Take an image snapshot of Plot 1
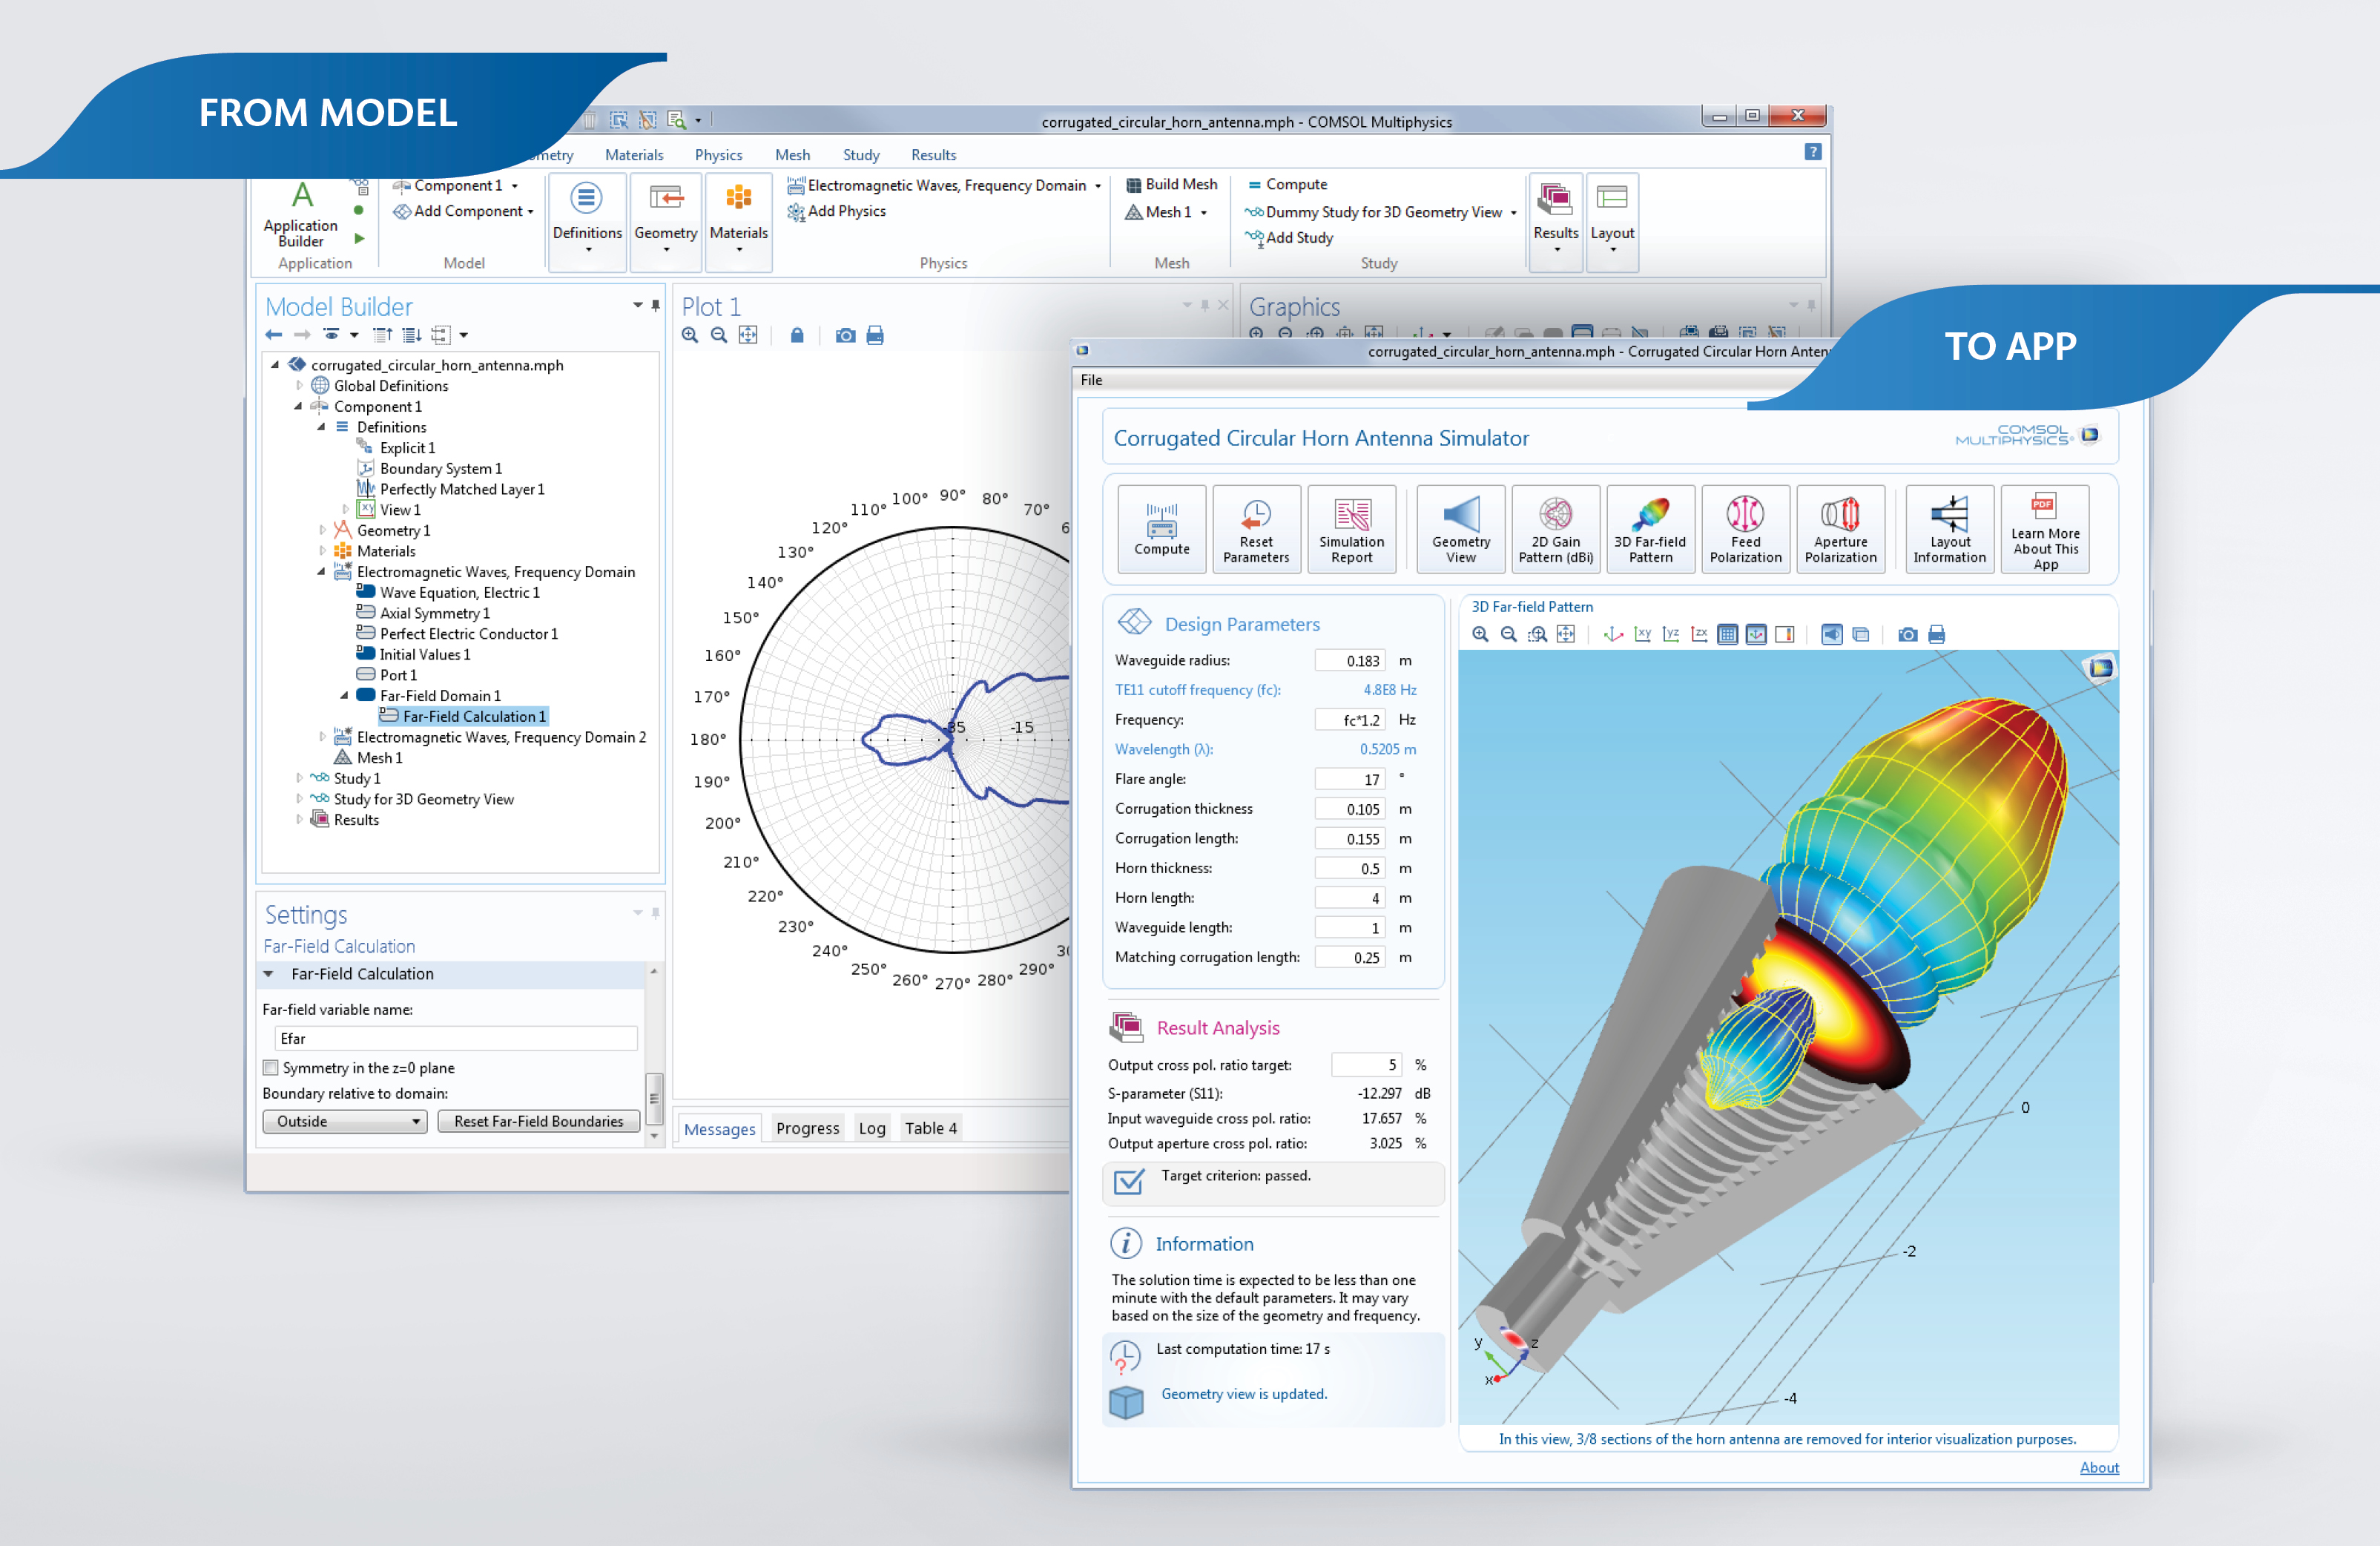The height and width of the screenshot is (1546, 2380). pos(846,335)
